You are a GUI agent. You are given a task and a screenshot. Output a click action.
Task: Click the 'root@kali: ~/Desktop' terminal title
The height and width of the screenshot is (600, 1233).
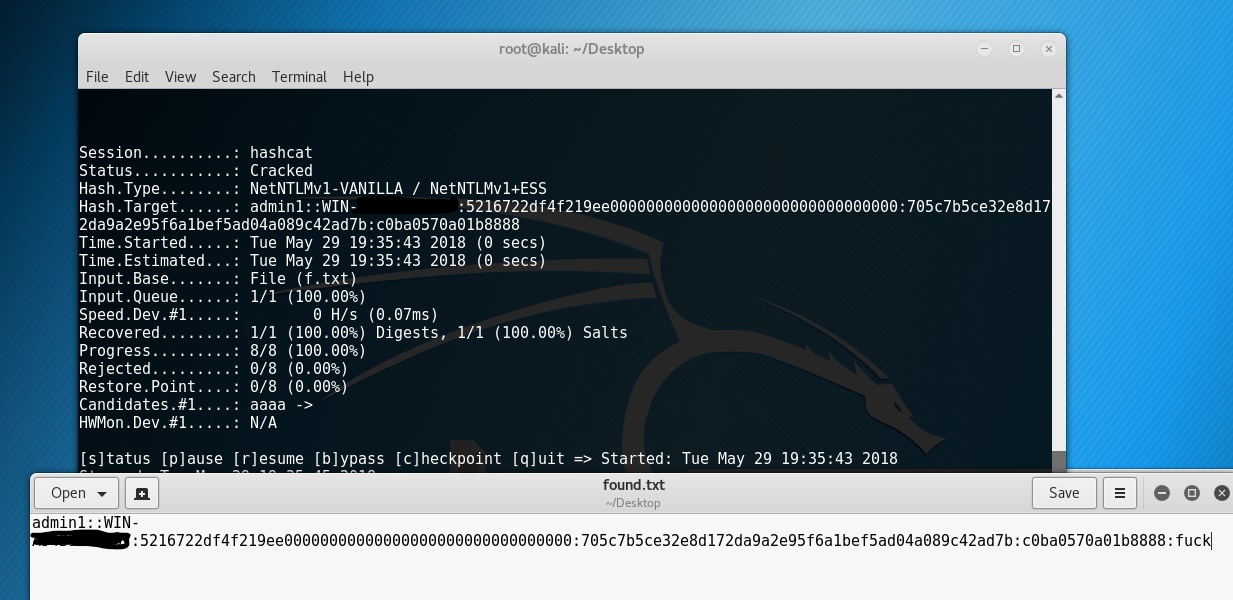pyautogui.click(x=571, y=49)
